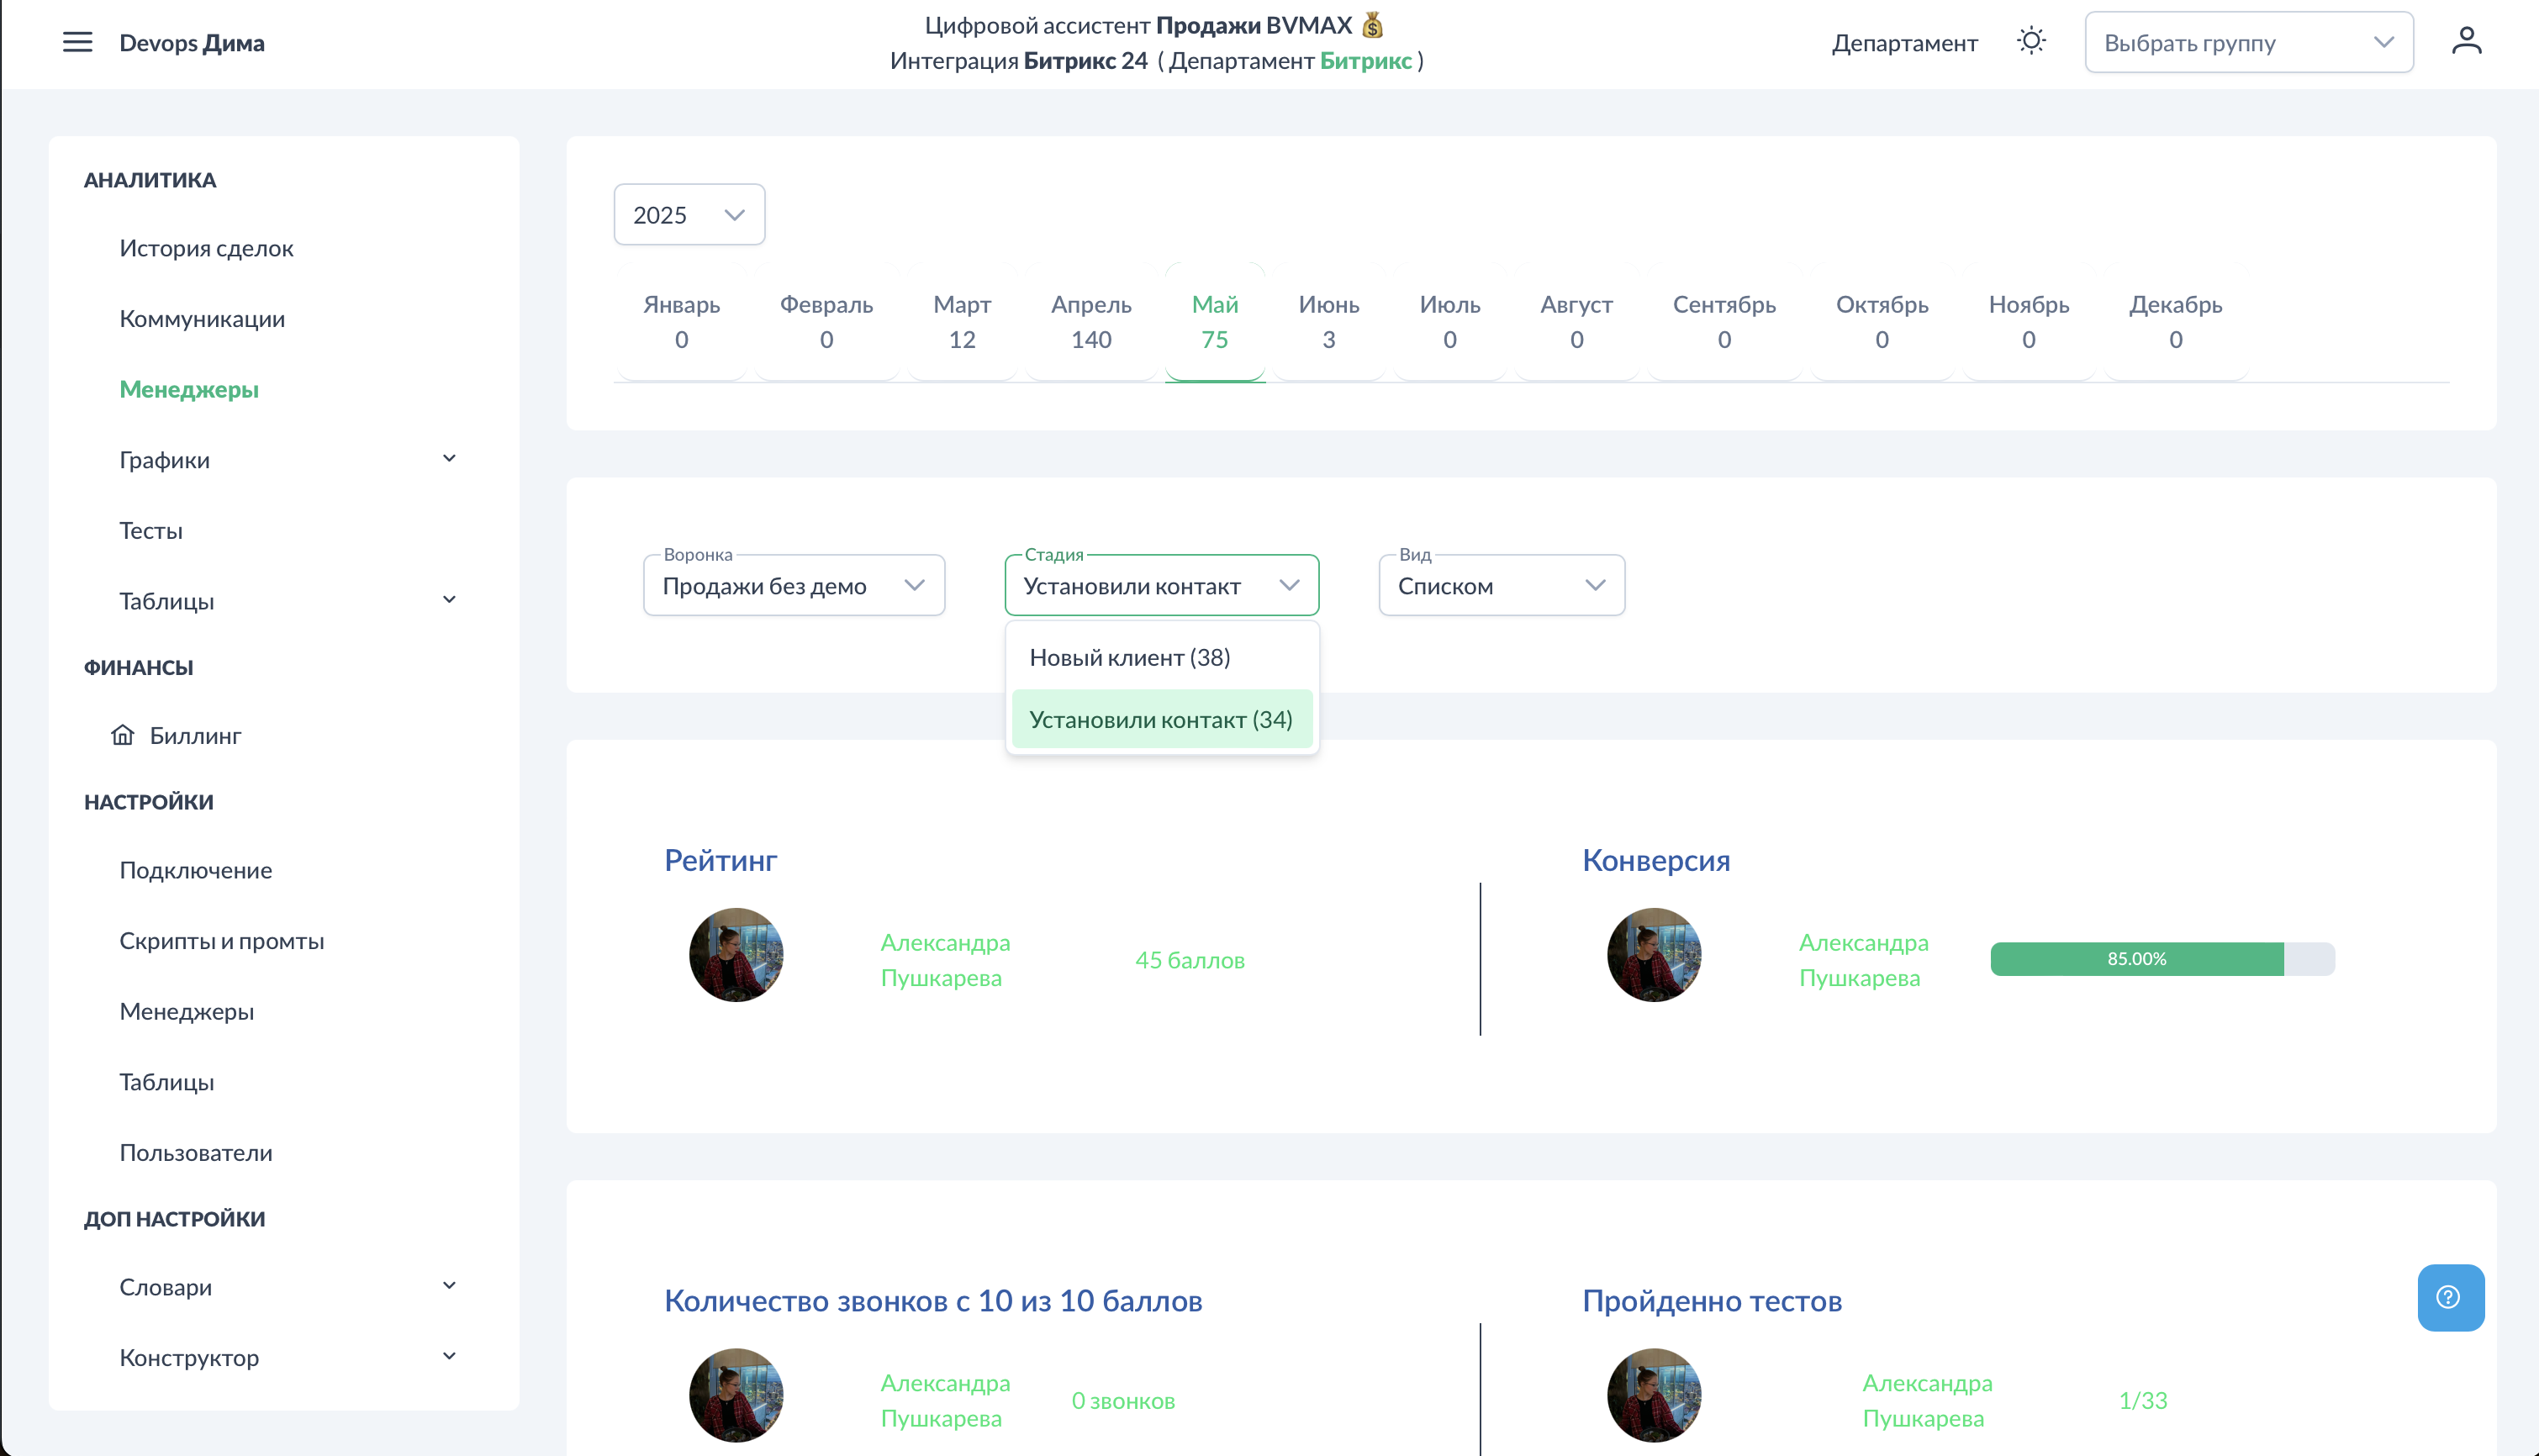Go to Скрипты и промты settings

tap(222, 940)
